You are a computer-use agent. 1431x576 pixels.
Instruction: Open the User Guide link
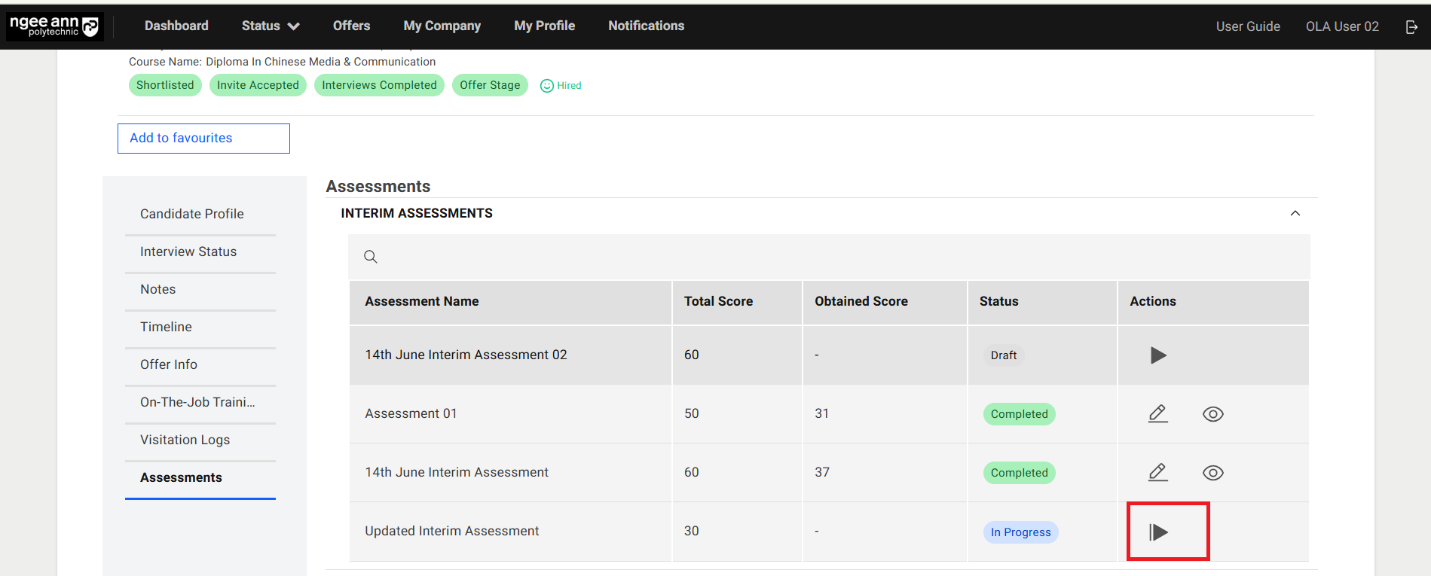[x=1247, y=27]
